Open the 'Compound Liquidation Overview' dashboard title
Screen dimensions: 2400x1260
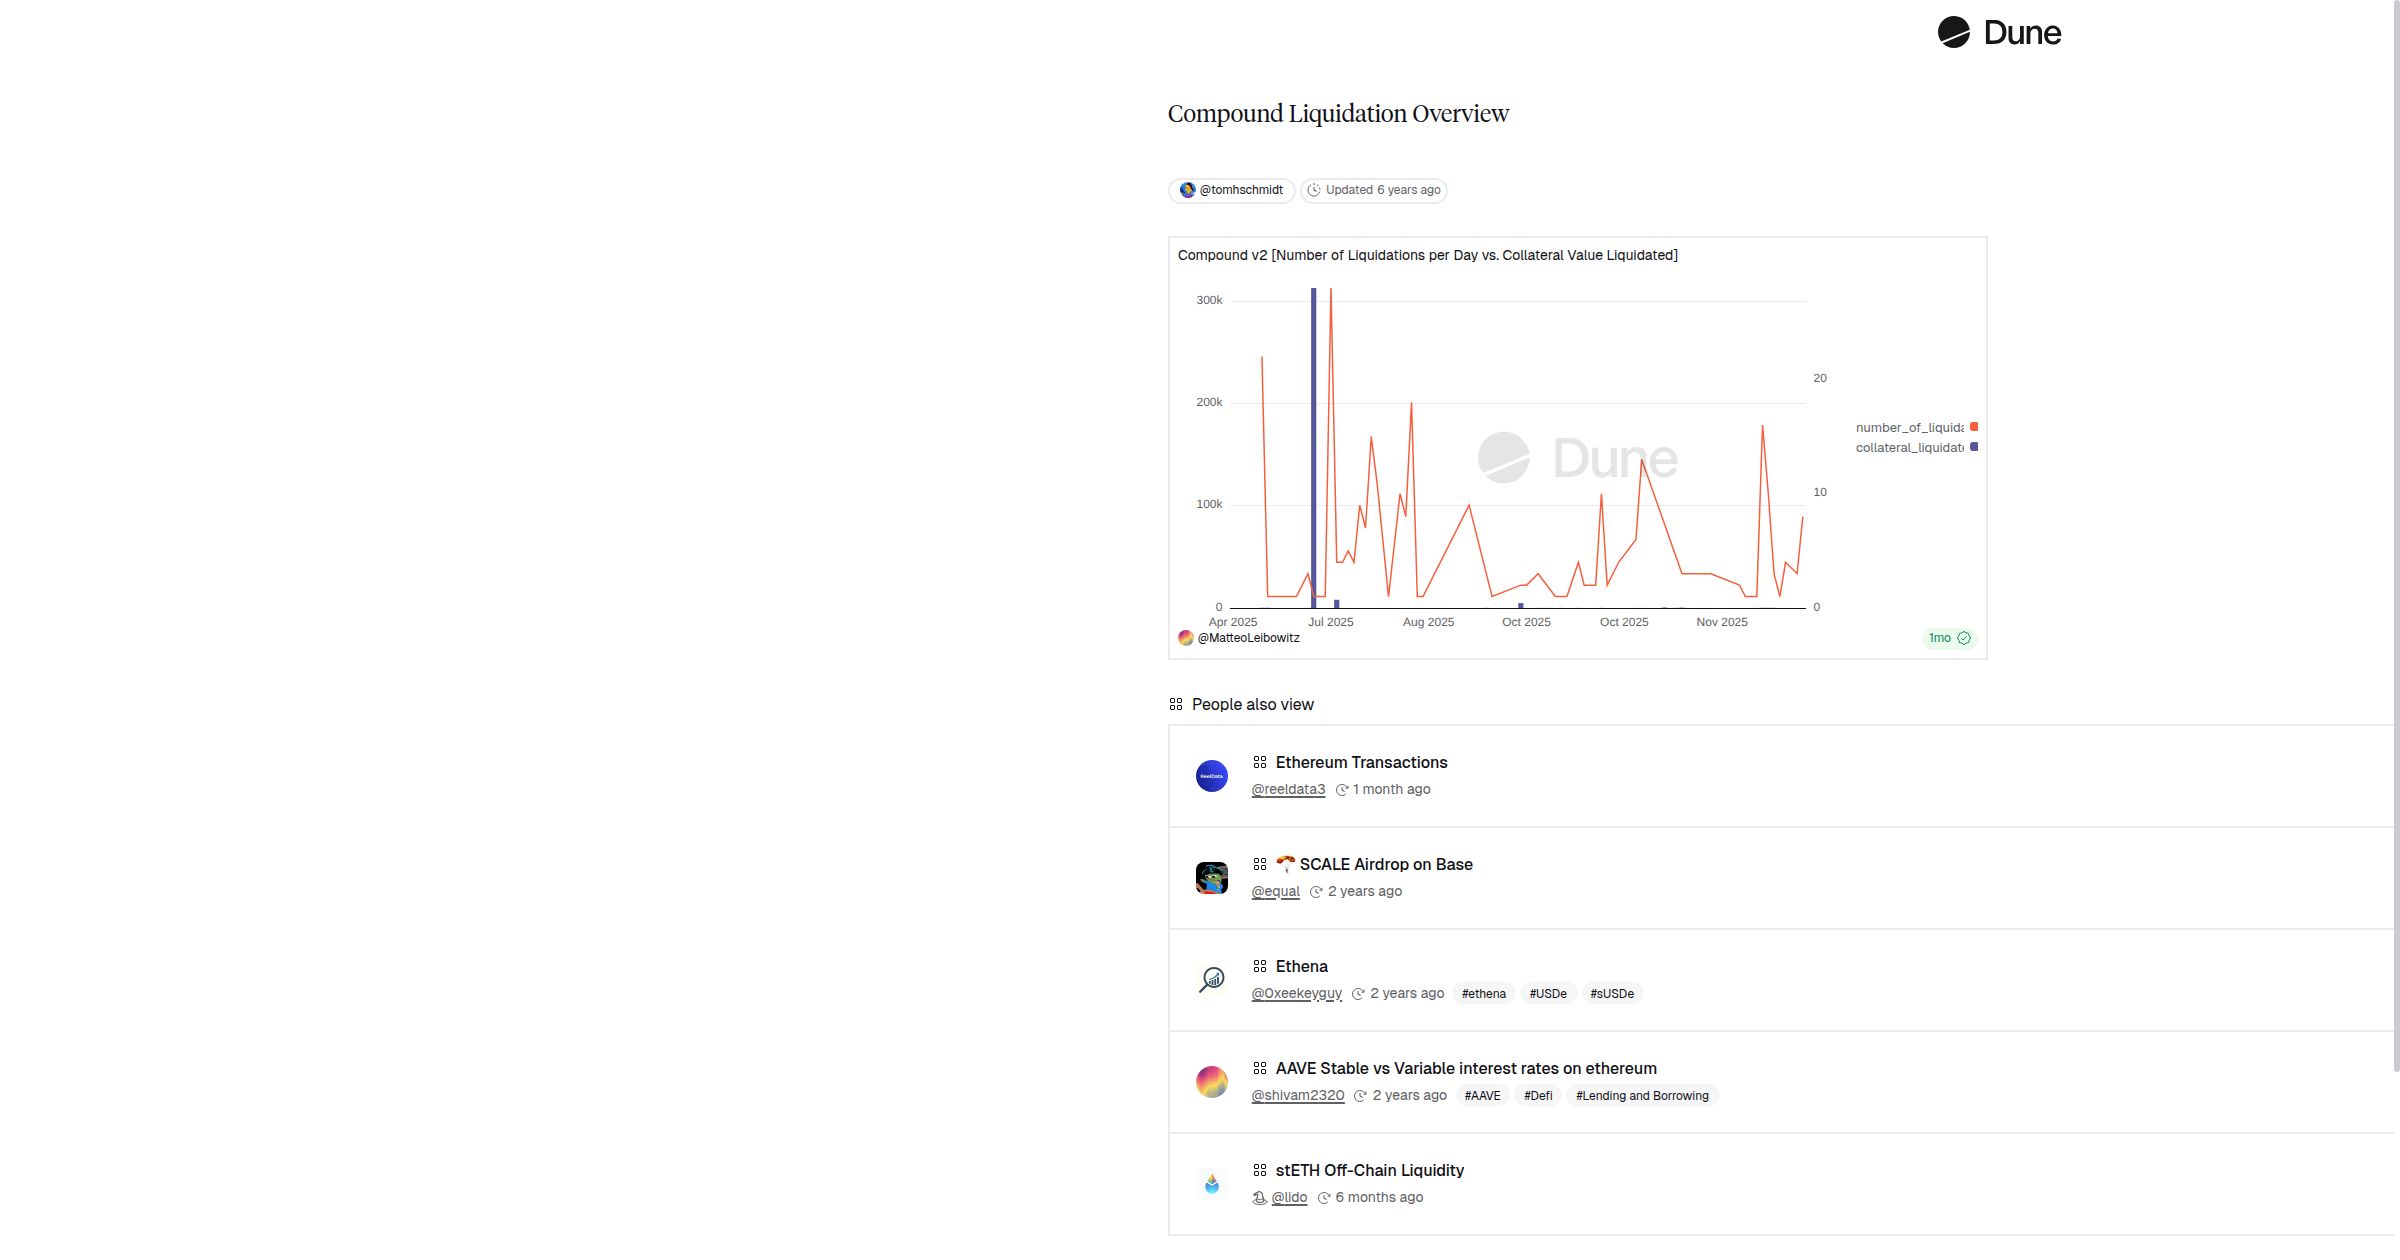click(1337, 113)
